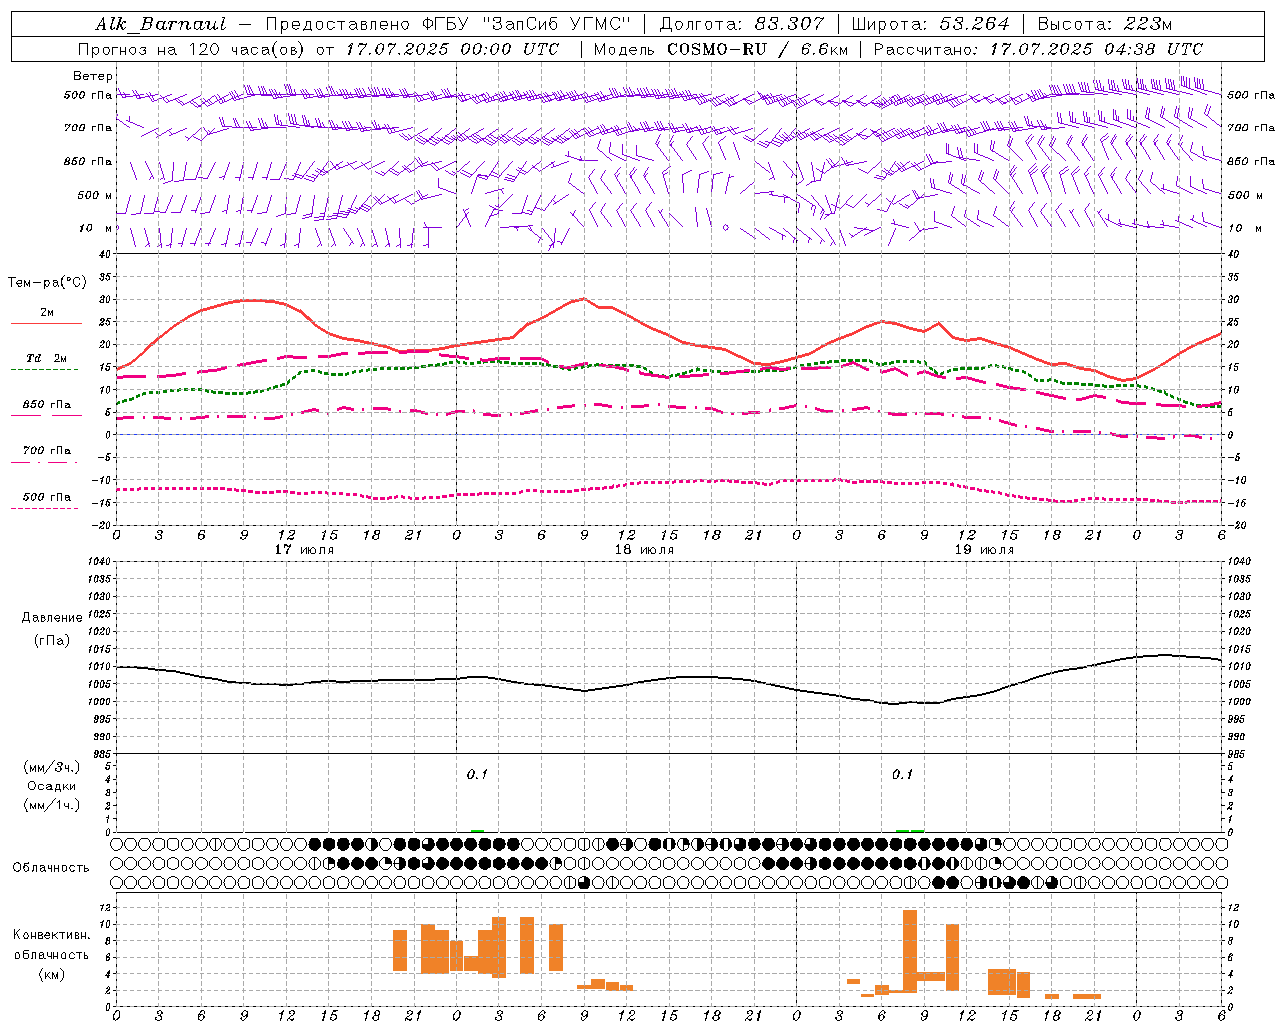This screenshot has width=1280, height=1024.
Task: Select the forecast start 17.07.2025 00:00 UTC
Action: pos(452,49)
